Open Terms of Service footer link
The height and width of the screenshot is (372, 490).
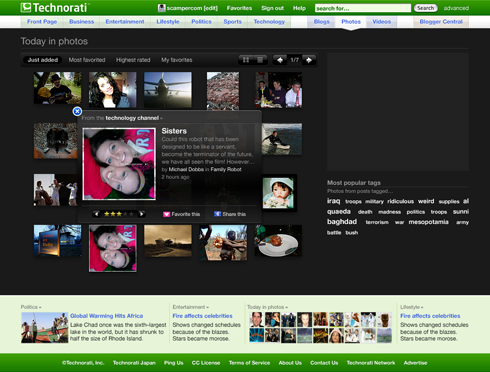click(249, 363)
